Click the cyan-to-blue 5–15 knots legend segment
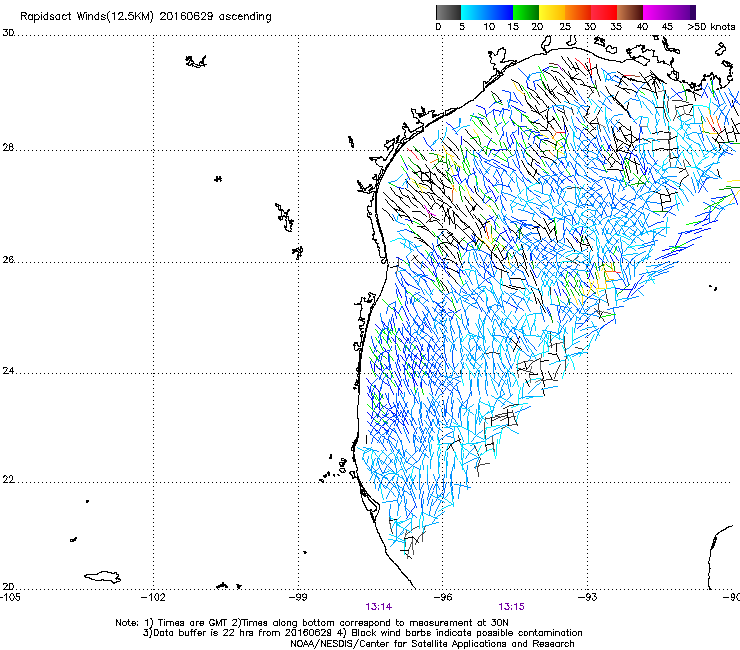 click(x=487, y=12)
